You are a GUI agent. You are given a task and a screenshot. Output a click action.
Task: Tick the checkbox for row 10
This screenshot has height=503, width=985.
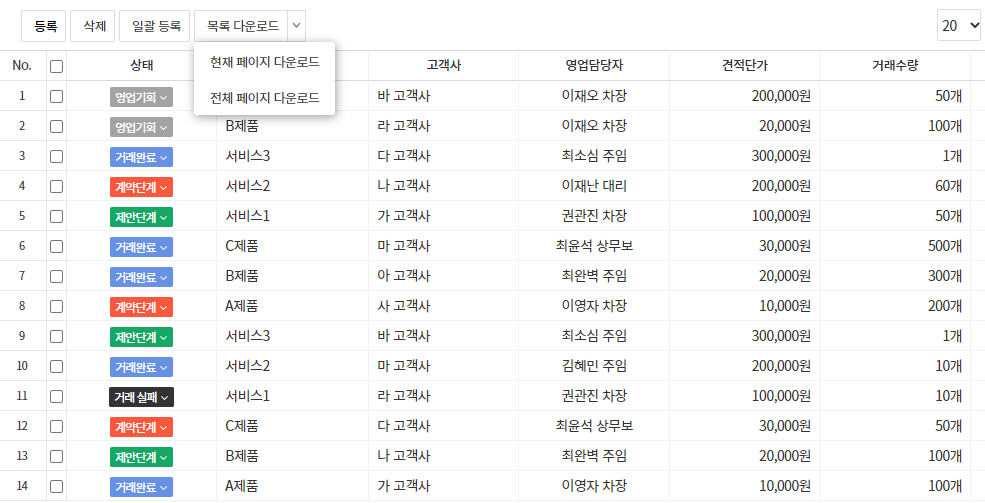click(x=57, y=366)
